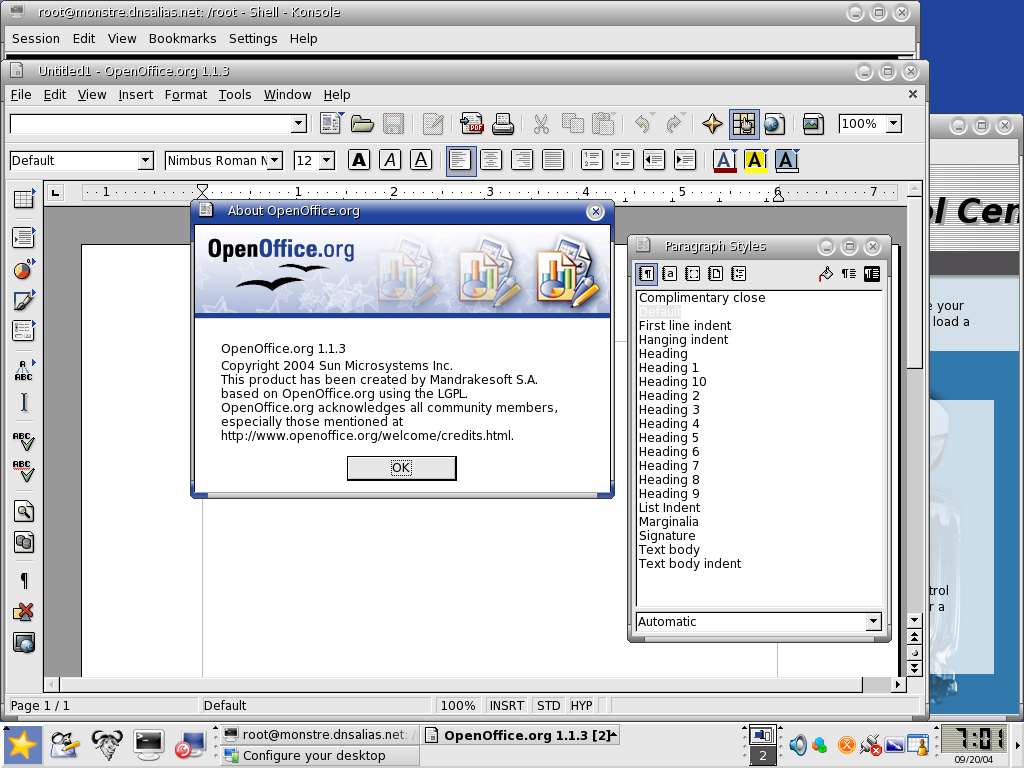Click OK in the About OpenOffice.org dialog
The image size is (1024, 768).
pos(402,468)
